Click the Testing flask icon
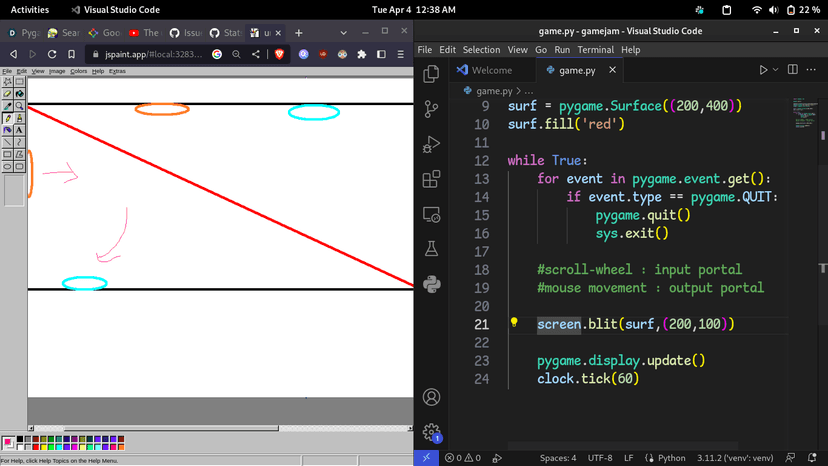Screen dimensions: 828x466 (x=432, y=249)
